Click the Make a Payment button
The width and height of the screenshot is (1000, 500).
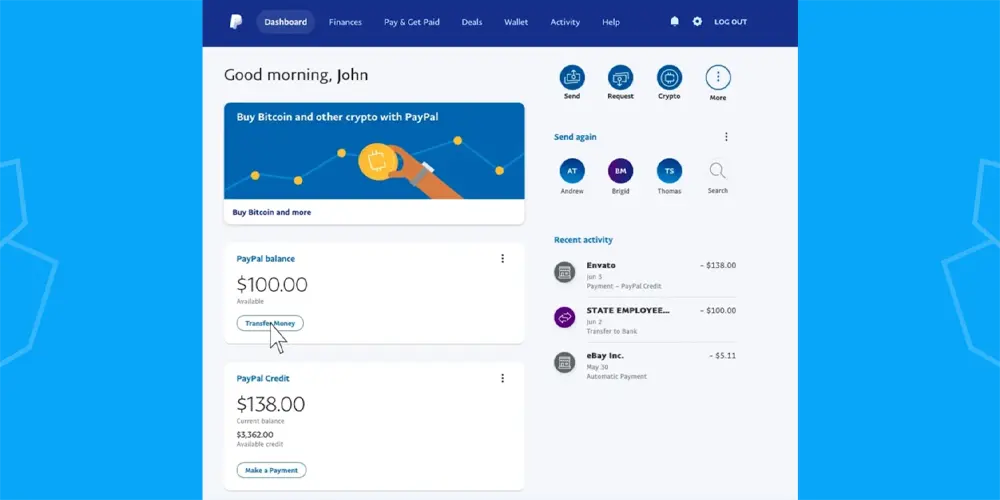271,471
